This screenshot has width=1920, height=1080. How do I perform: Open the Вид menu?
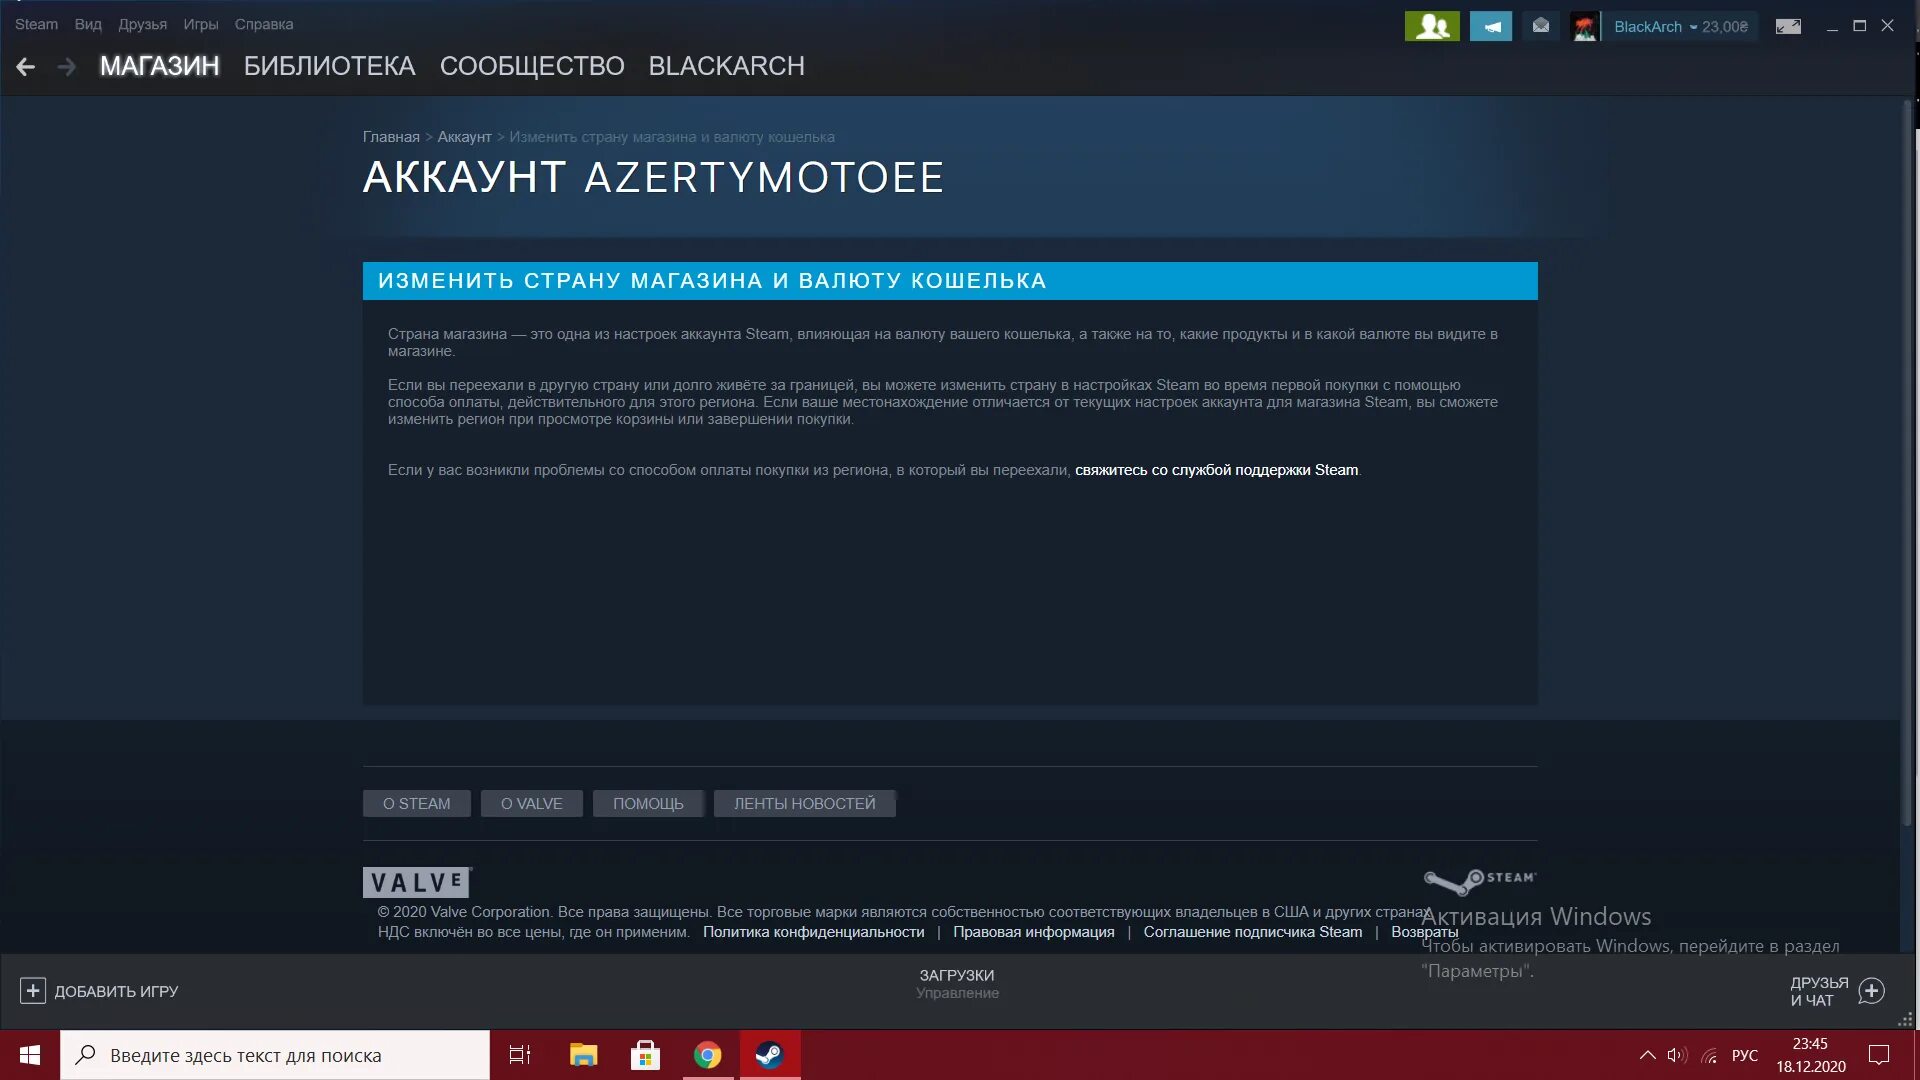pyautogui.click(x=88, y=24)
